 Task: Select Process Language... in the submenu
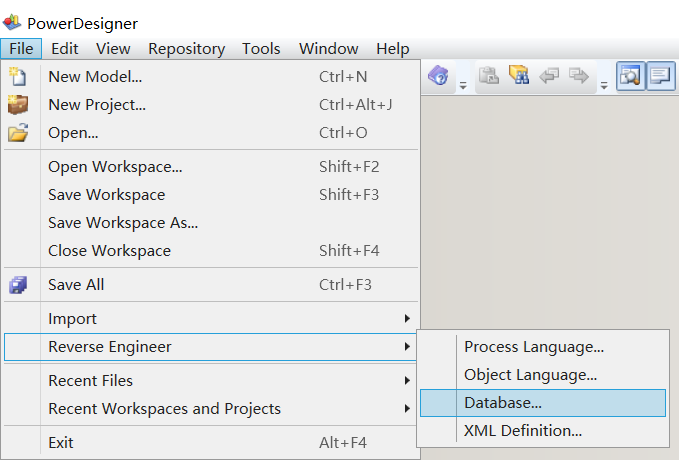click(534, 347)
